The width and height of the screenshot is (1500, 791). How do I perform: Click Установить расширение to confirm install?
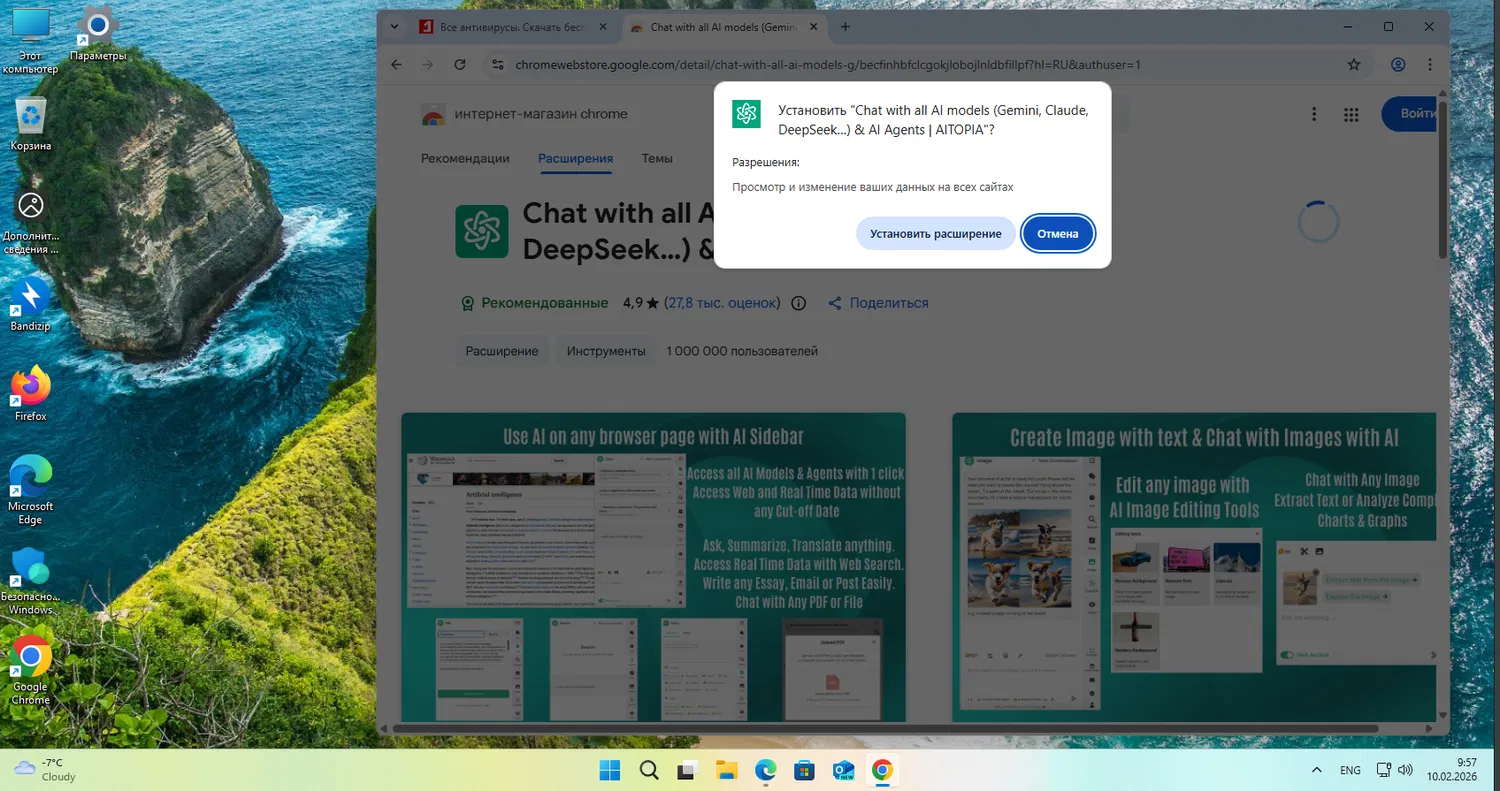pos(935,233)
